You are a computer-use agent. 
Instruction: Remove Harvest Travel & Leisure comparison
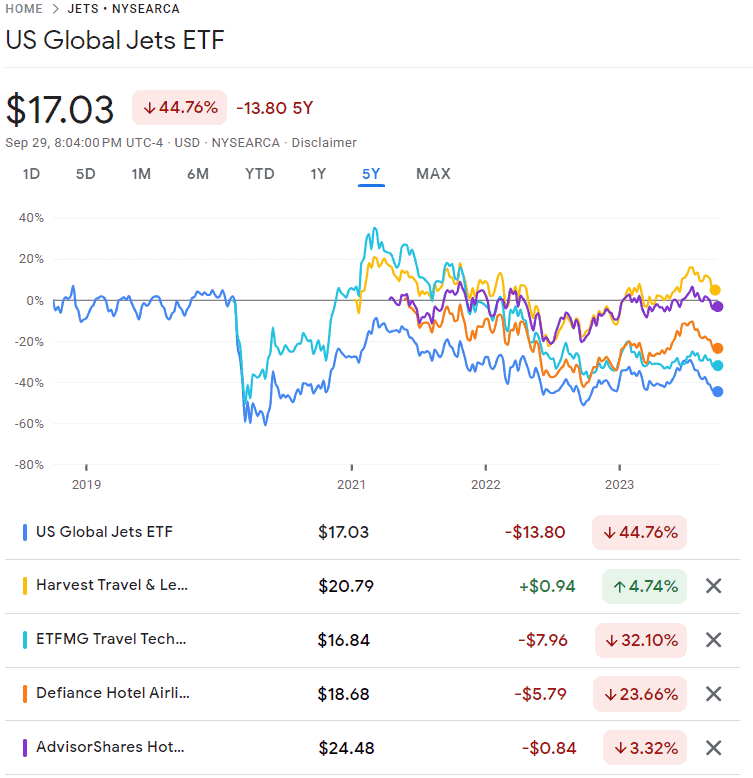(713, 586)
